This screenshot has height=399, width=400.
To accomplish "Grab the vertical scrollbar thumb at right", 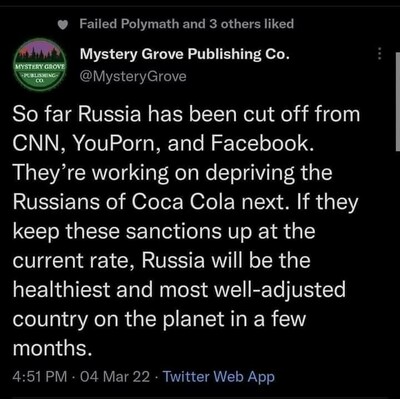I will click(398, 102).
